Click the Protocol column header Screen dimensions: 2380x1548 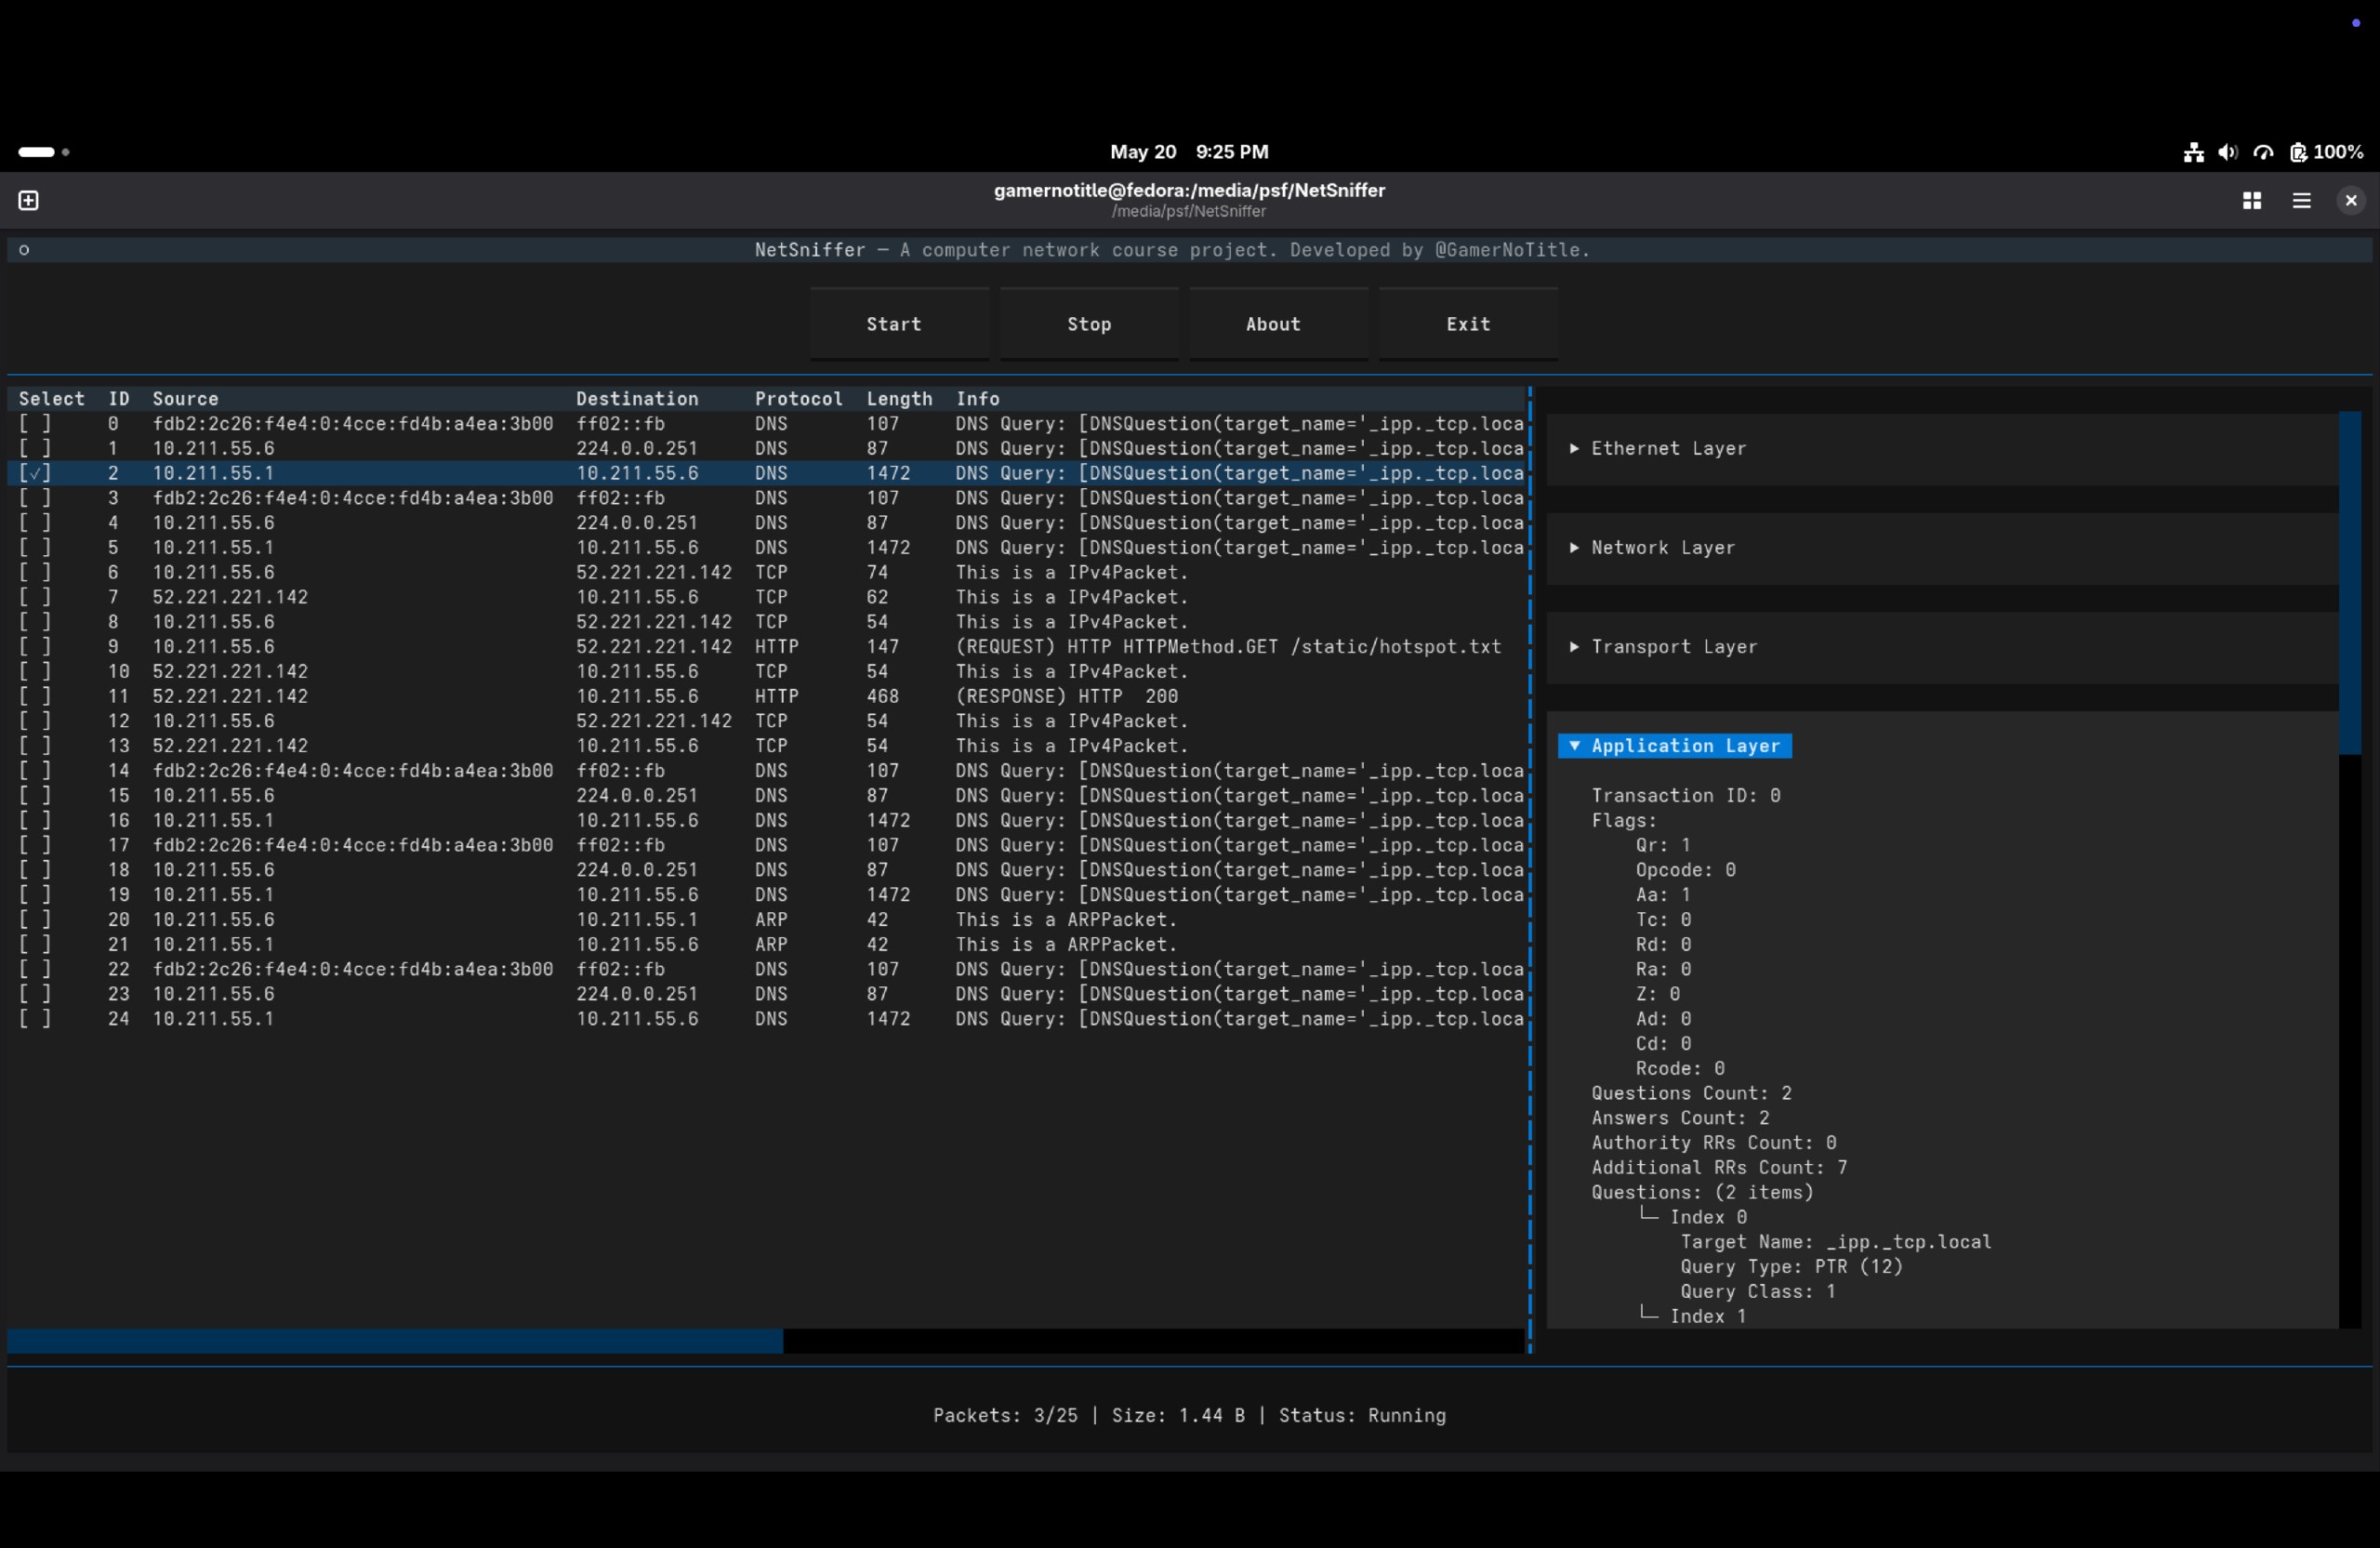(x=799, y=399)
